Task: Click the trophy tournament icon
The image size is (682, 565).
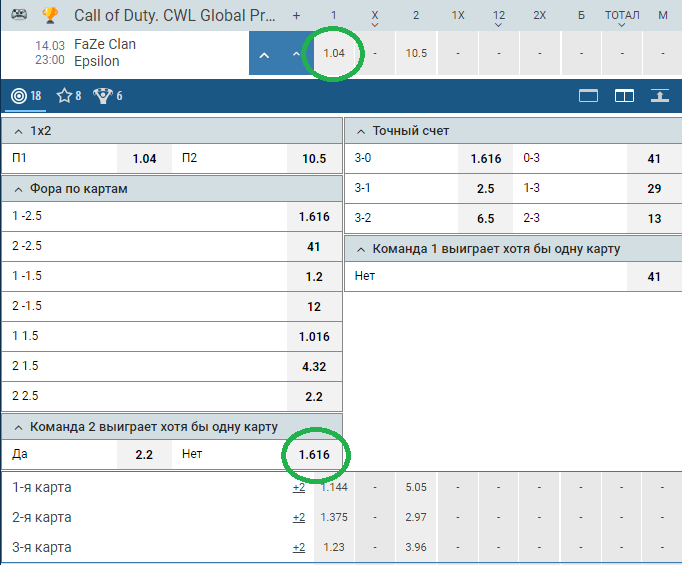Action: (x=50, y=15)
